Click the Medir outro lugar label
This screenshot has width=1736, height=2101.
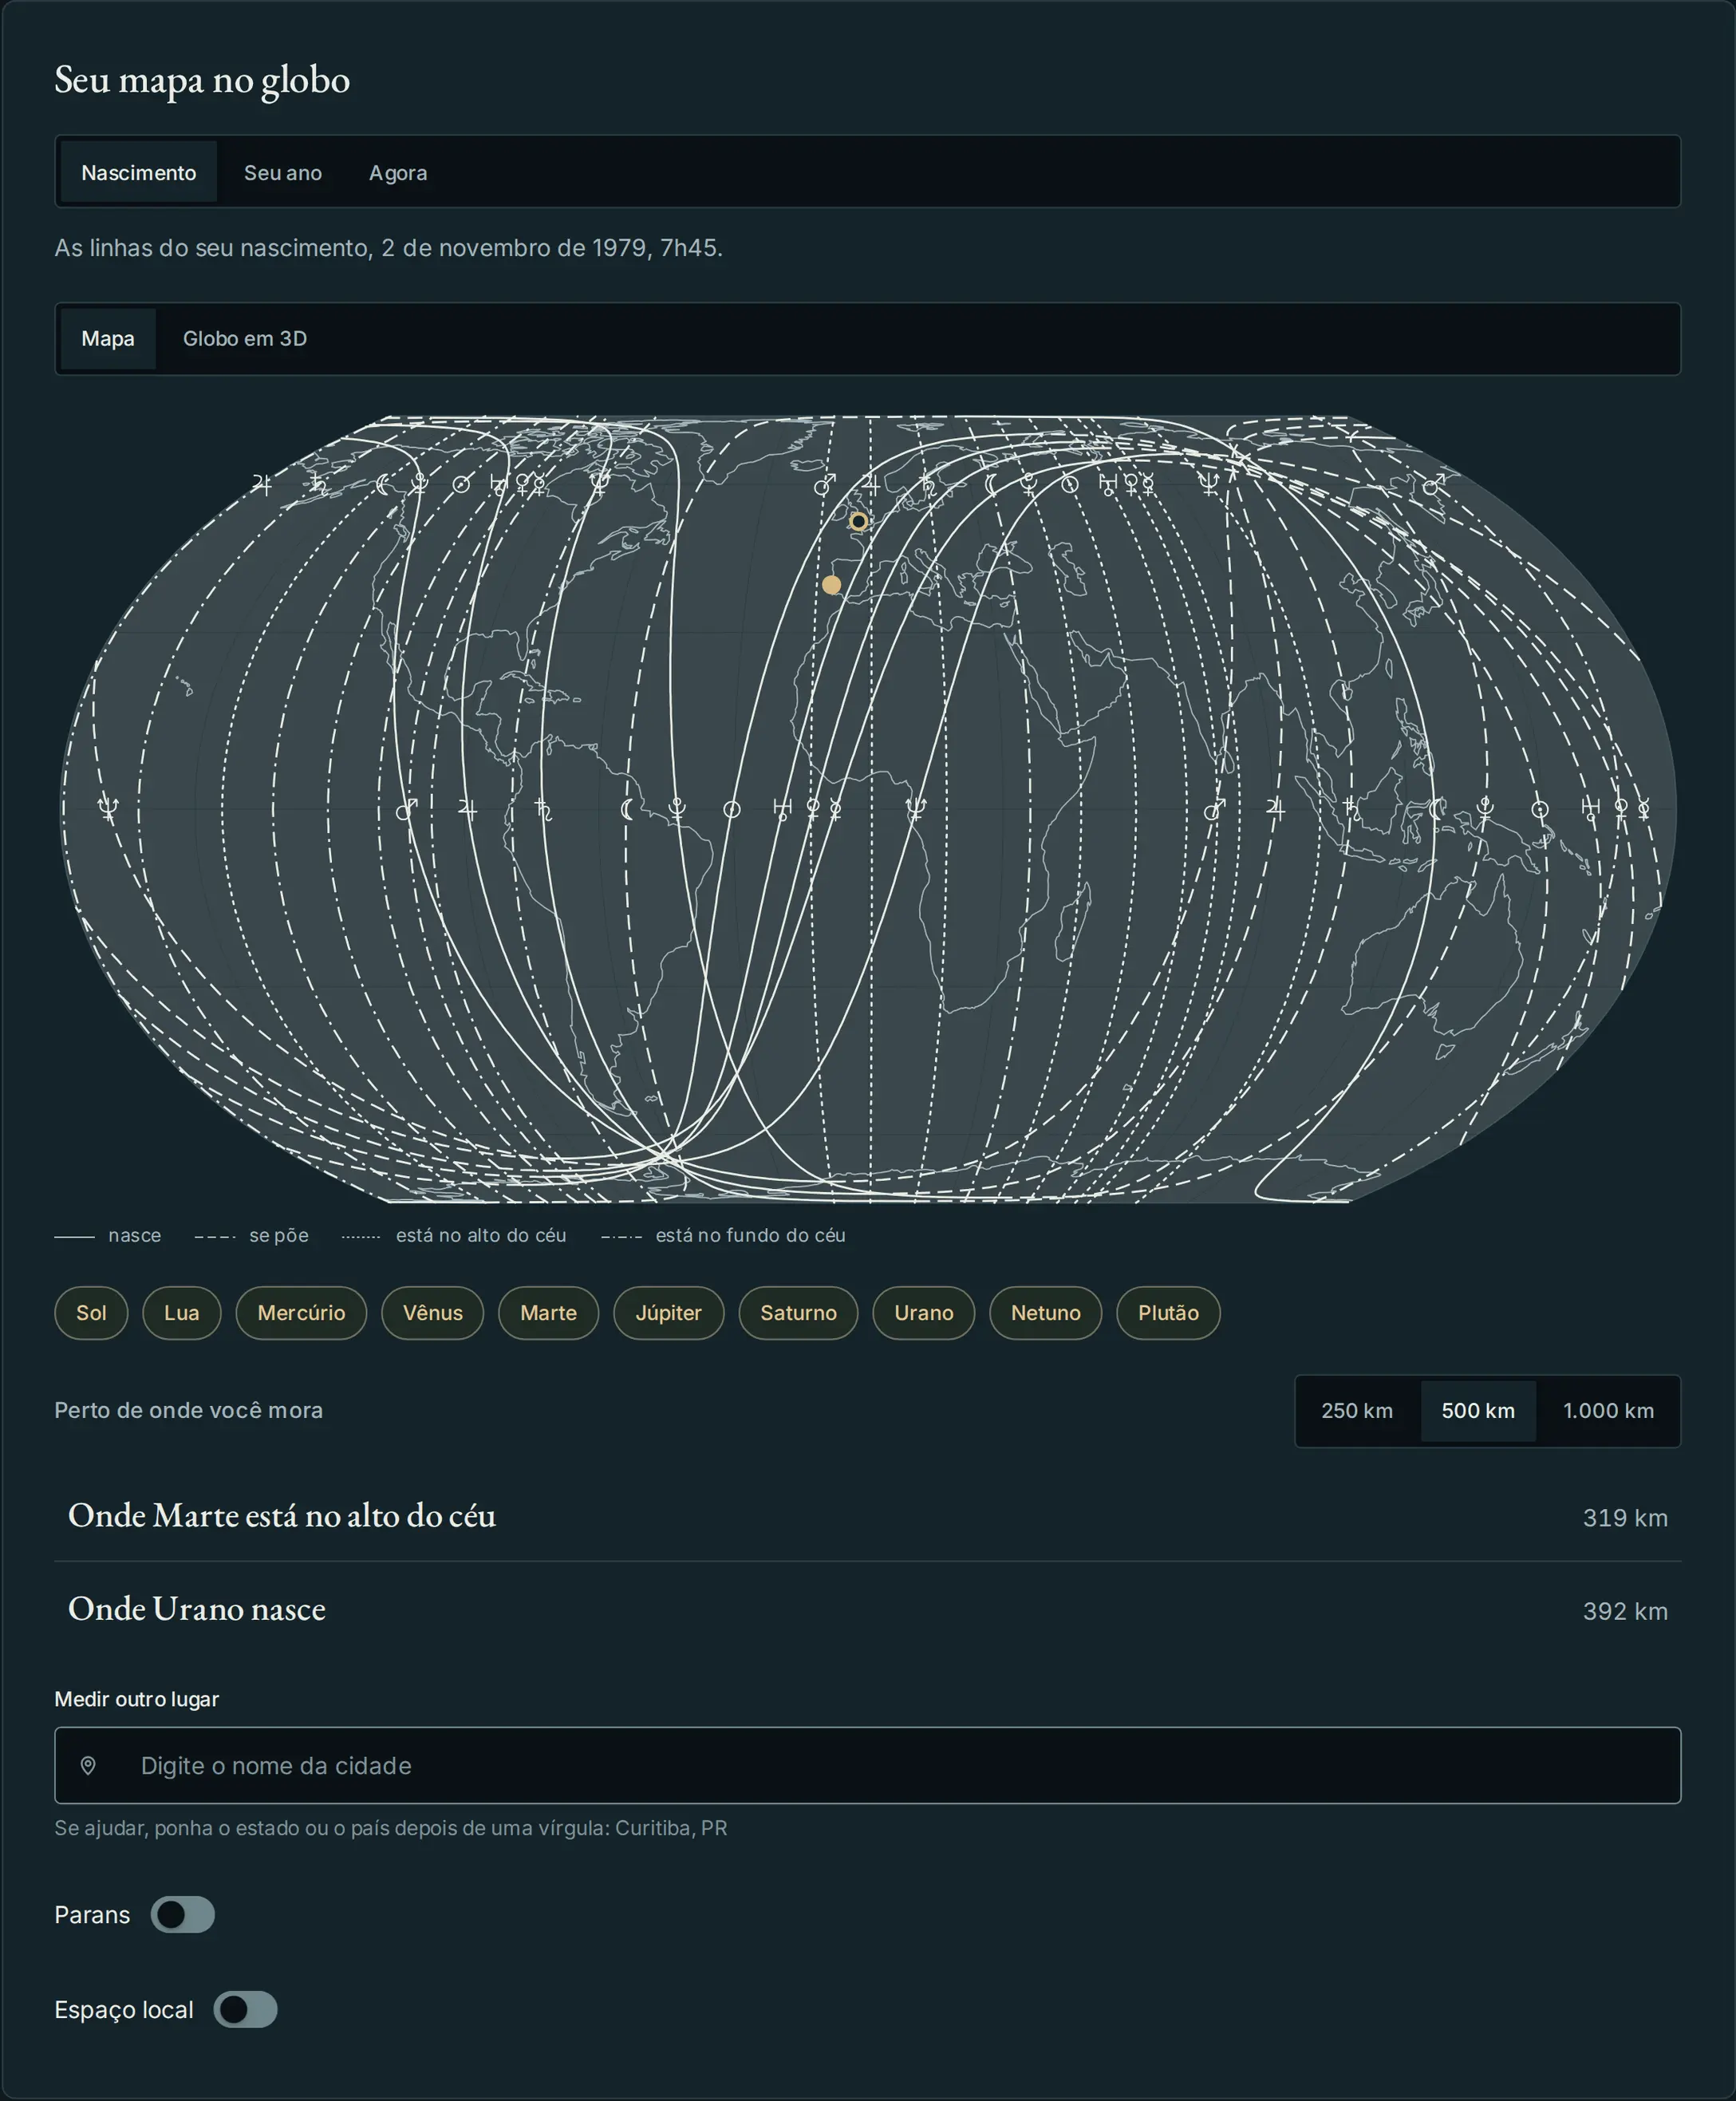[136, 1699]
